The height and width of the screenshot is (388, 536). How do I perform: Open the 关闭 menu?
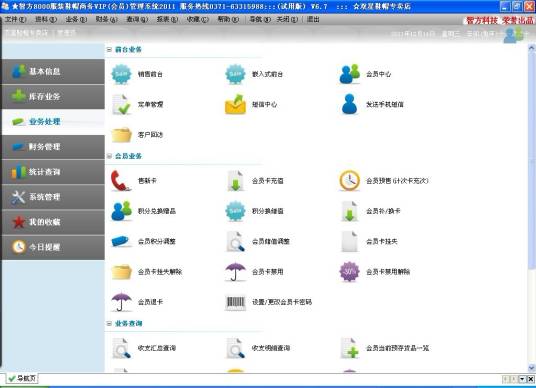(x=287, y=19)
